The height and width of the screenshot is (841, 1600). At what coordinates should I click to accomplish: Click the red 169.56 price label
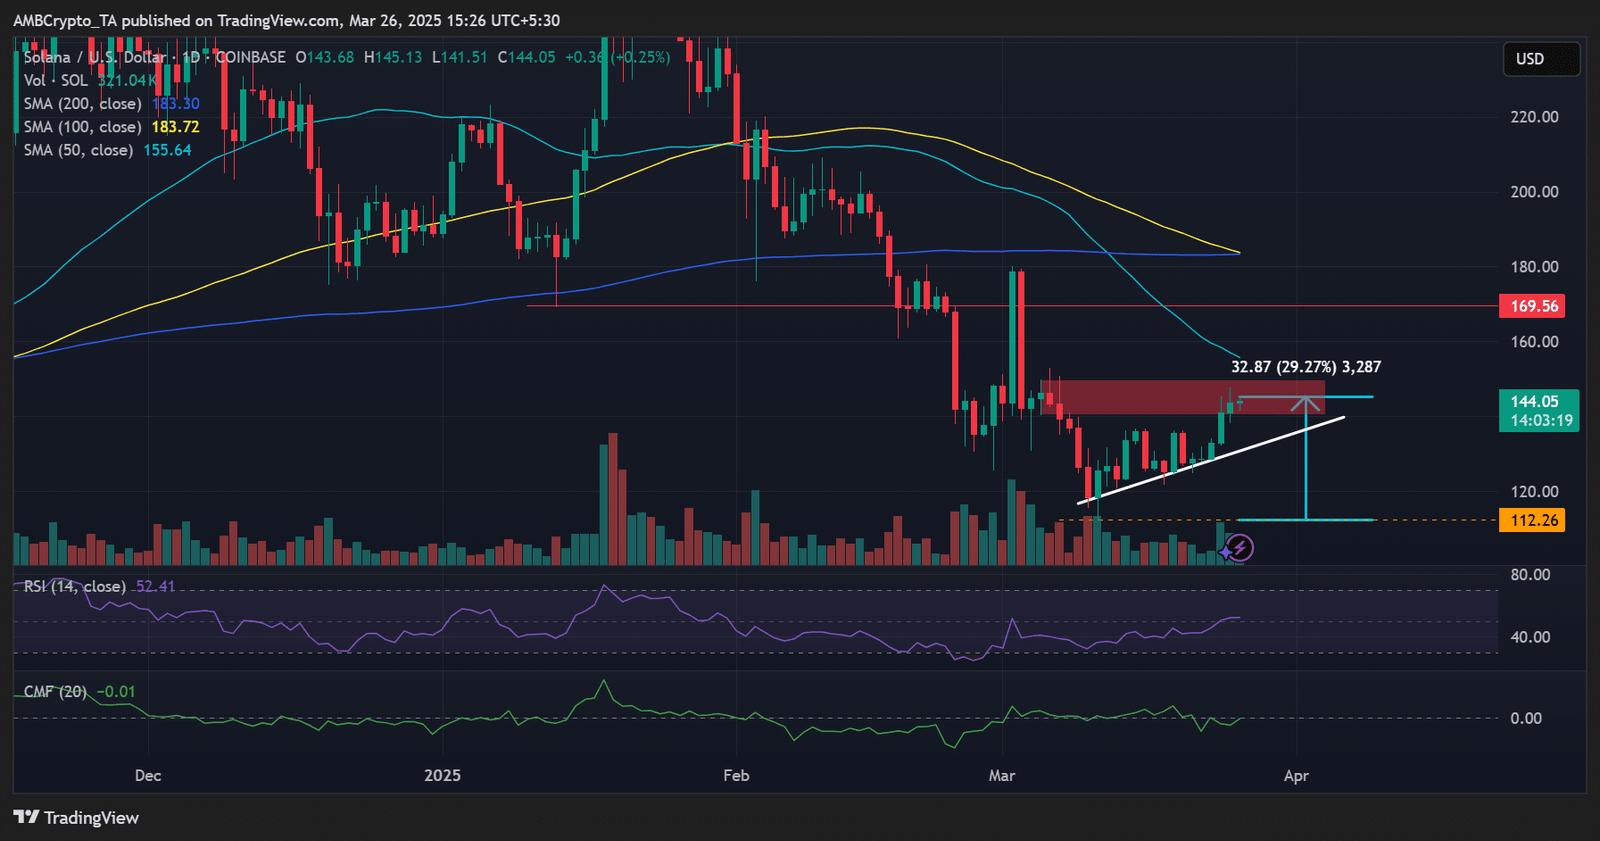(x=1532, y=306)
